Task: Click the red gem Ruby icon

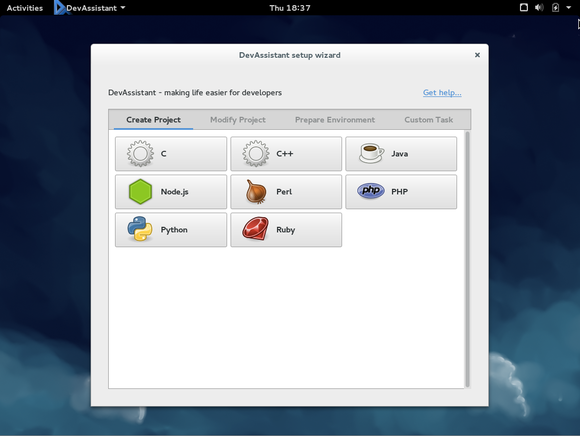Action: (x=255, y=229)
